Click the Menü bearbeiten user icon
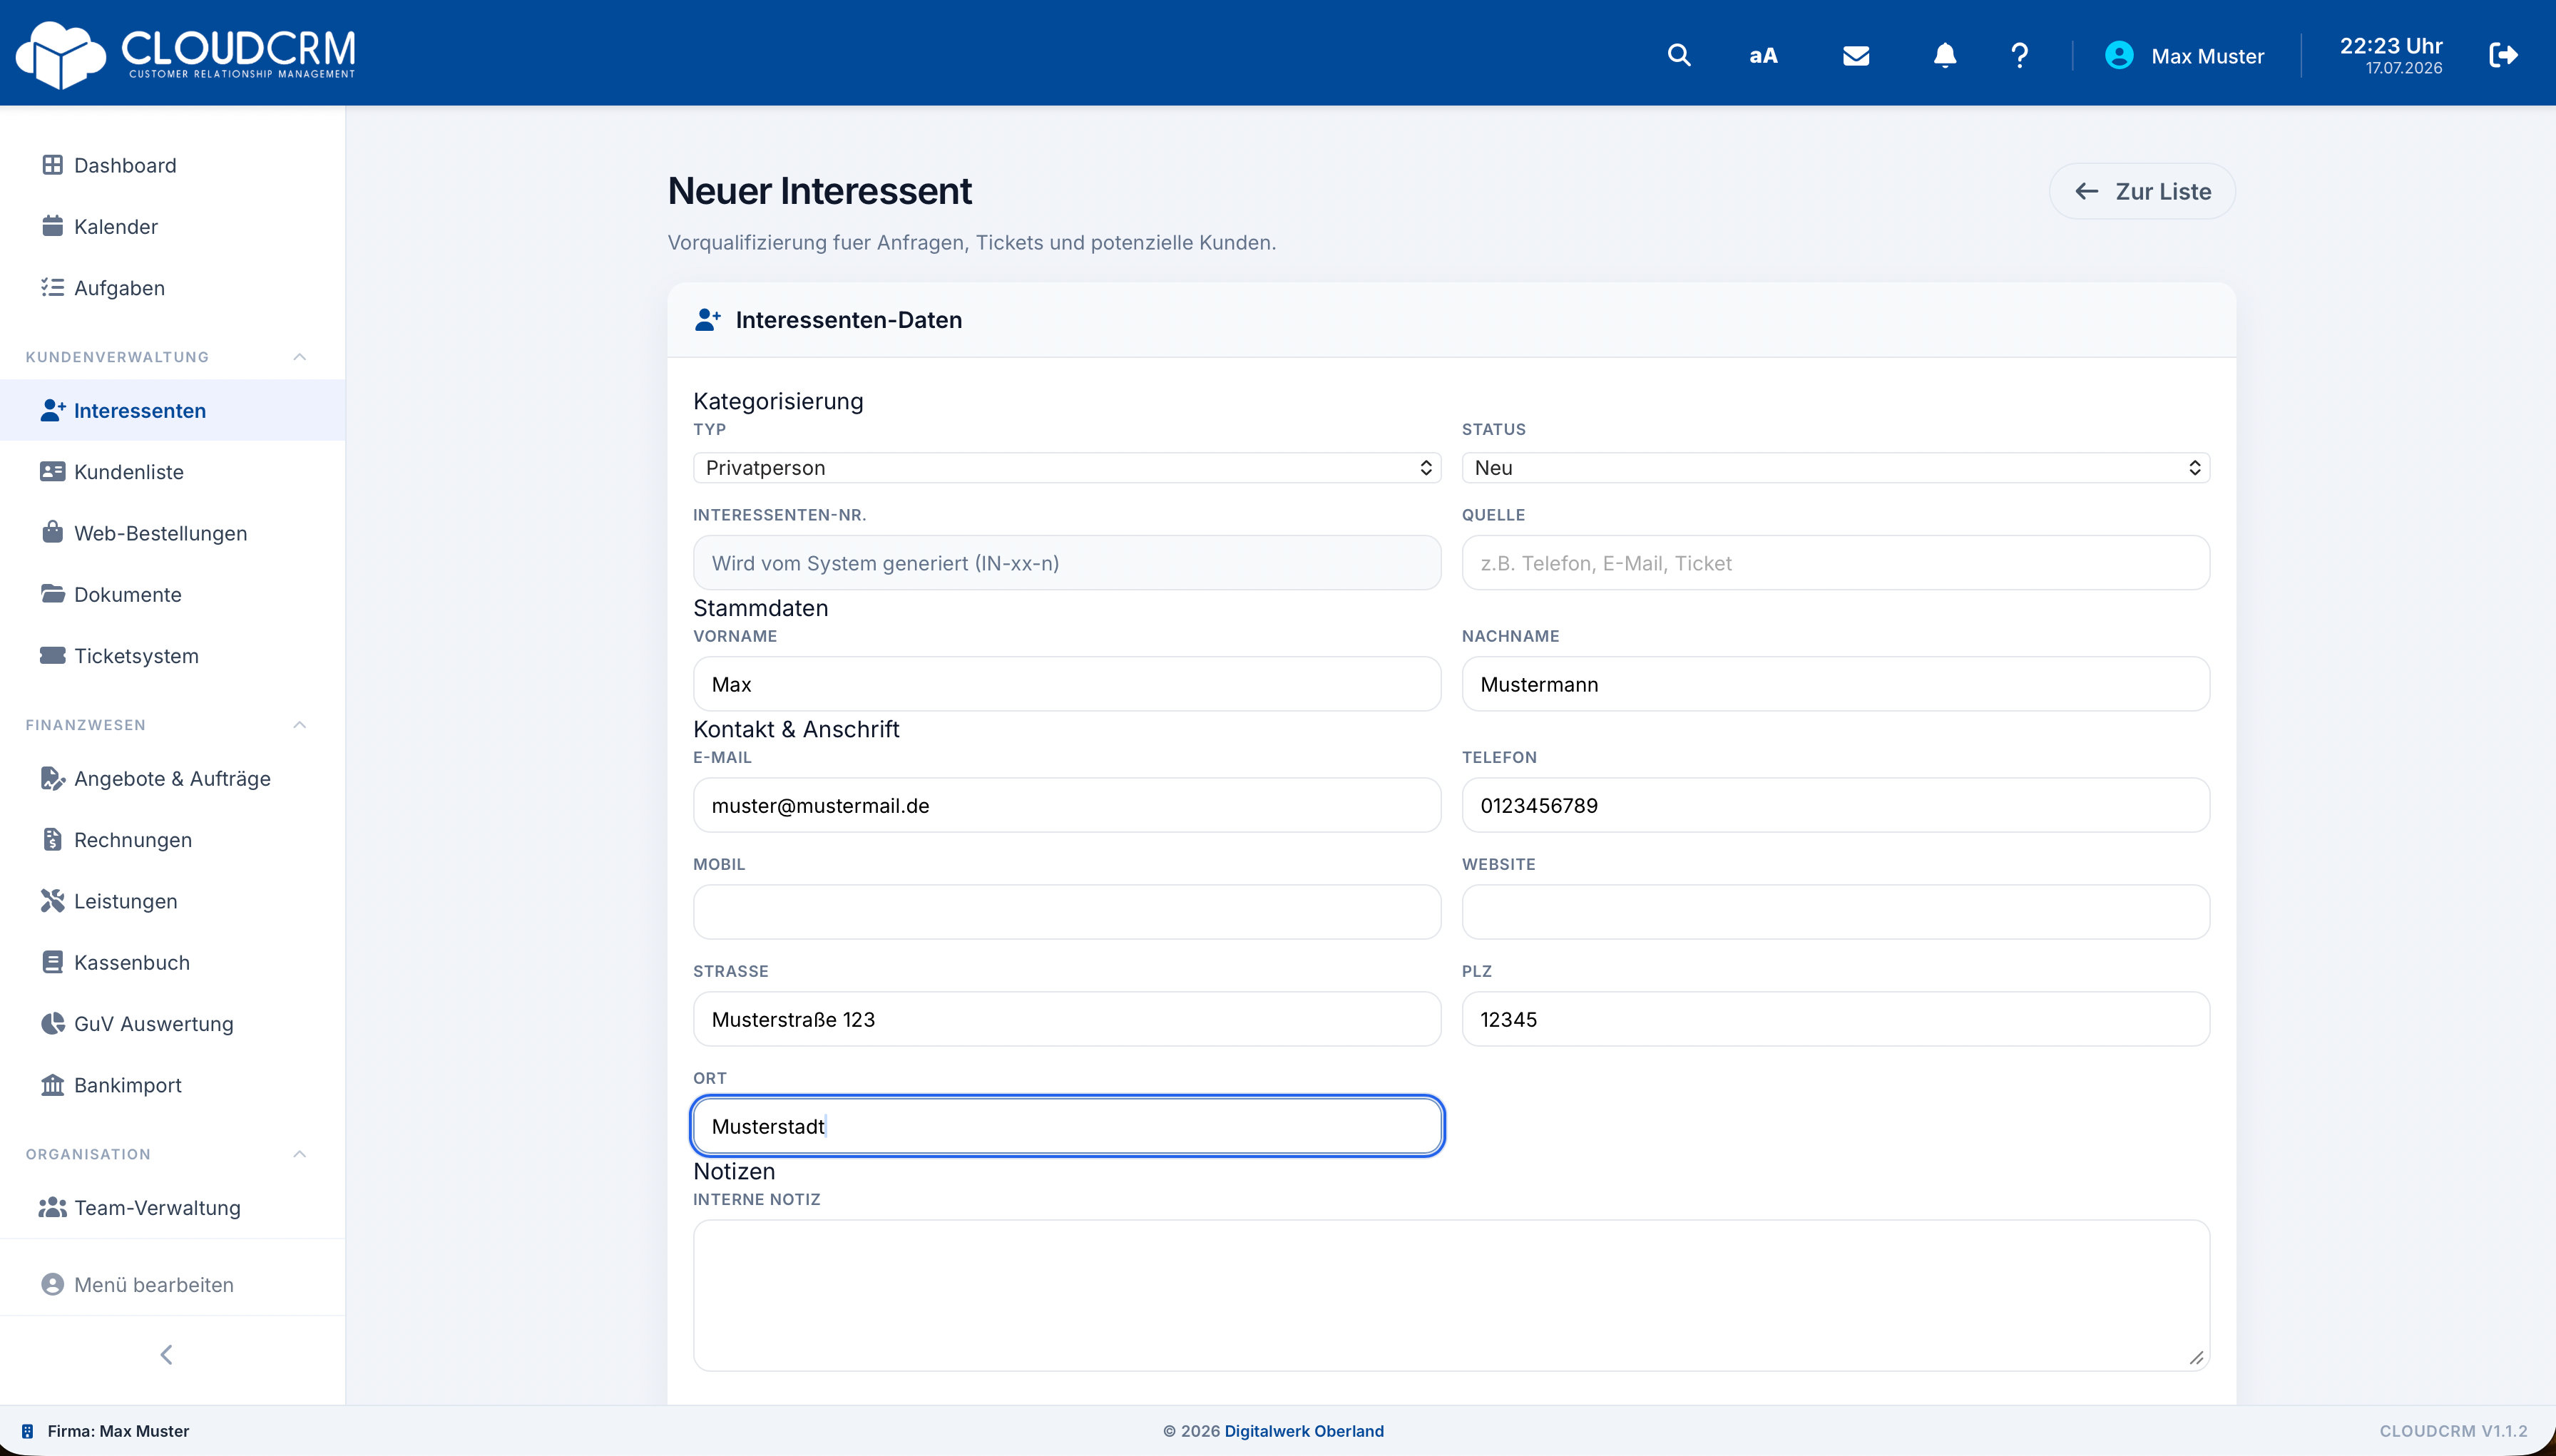The width and height of the screenshot is (2556, 1456). point(52,1284)
